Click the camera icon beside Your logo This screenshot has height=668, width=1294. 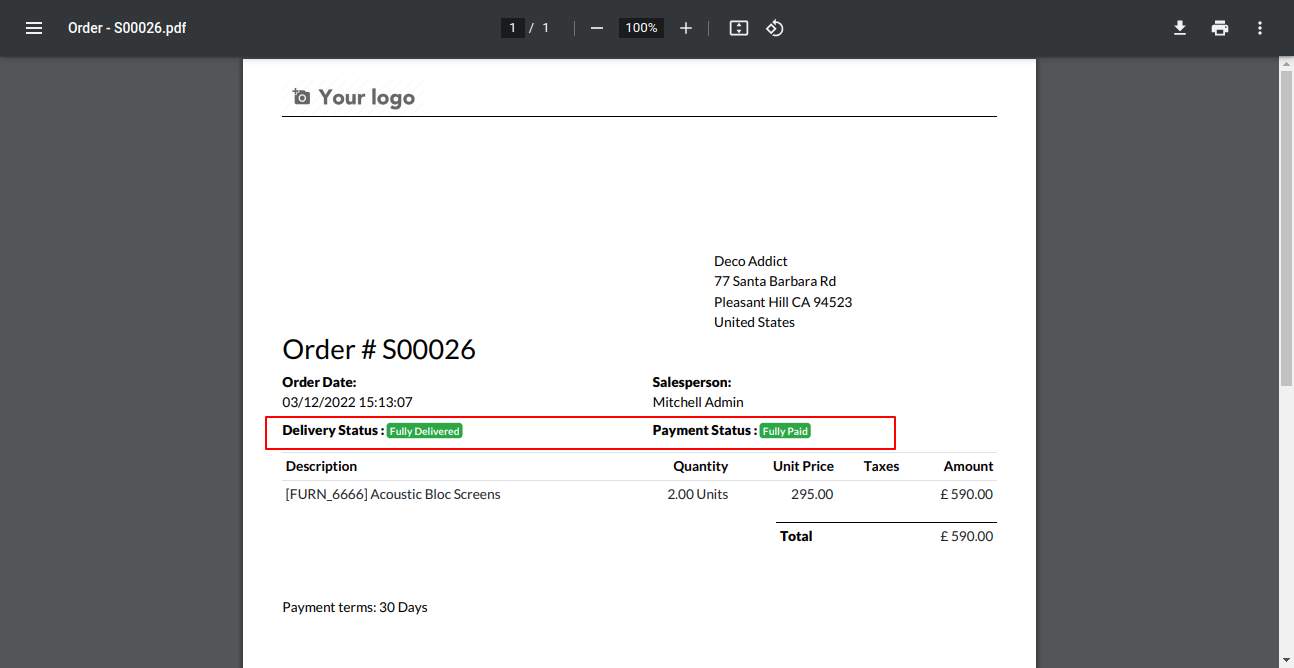tap(301, 97)
